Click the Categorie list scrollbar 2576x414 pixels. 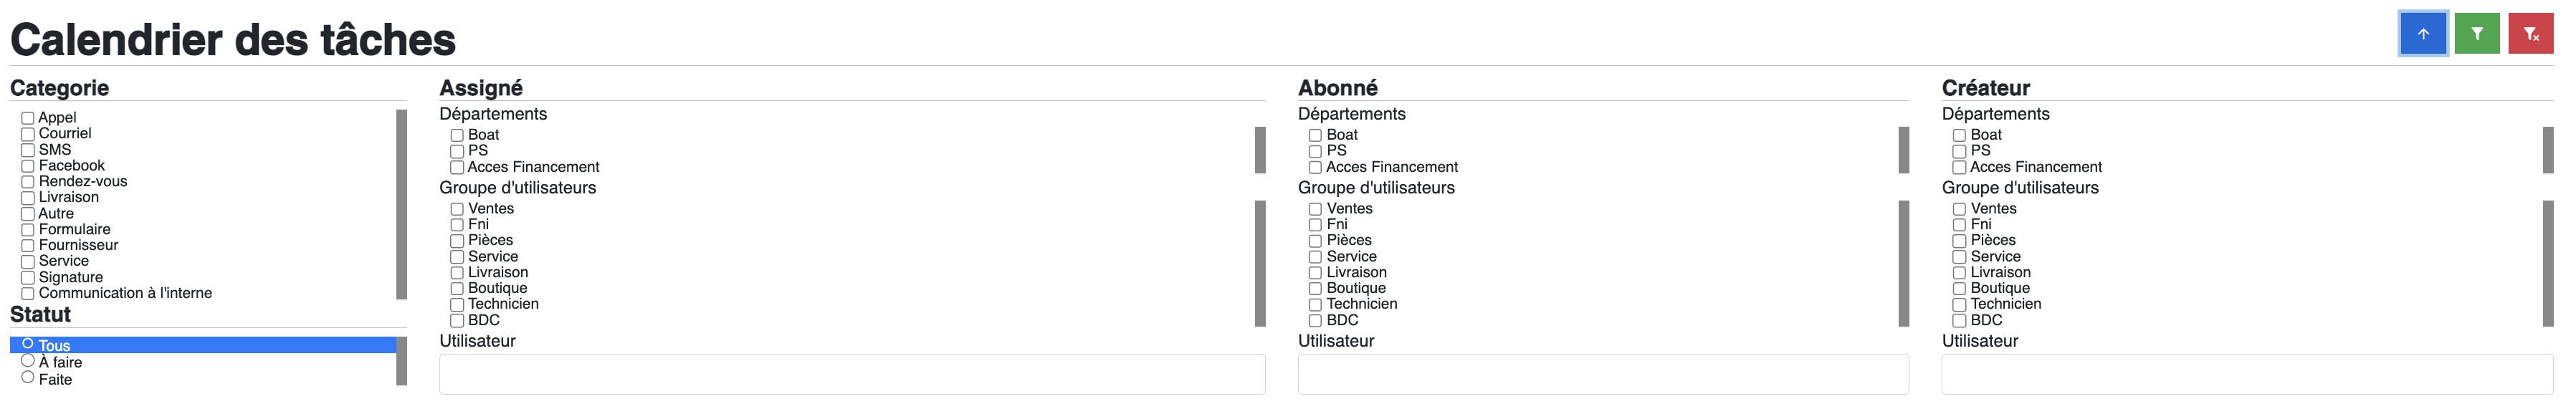[x=402, y=204]
